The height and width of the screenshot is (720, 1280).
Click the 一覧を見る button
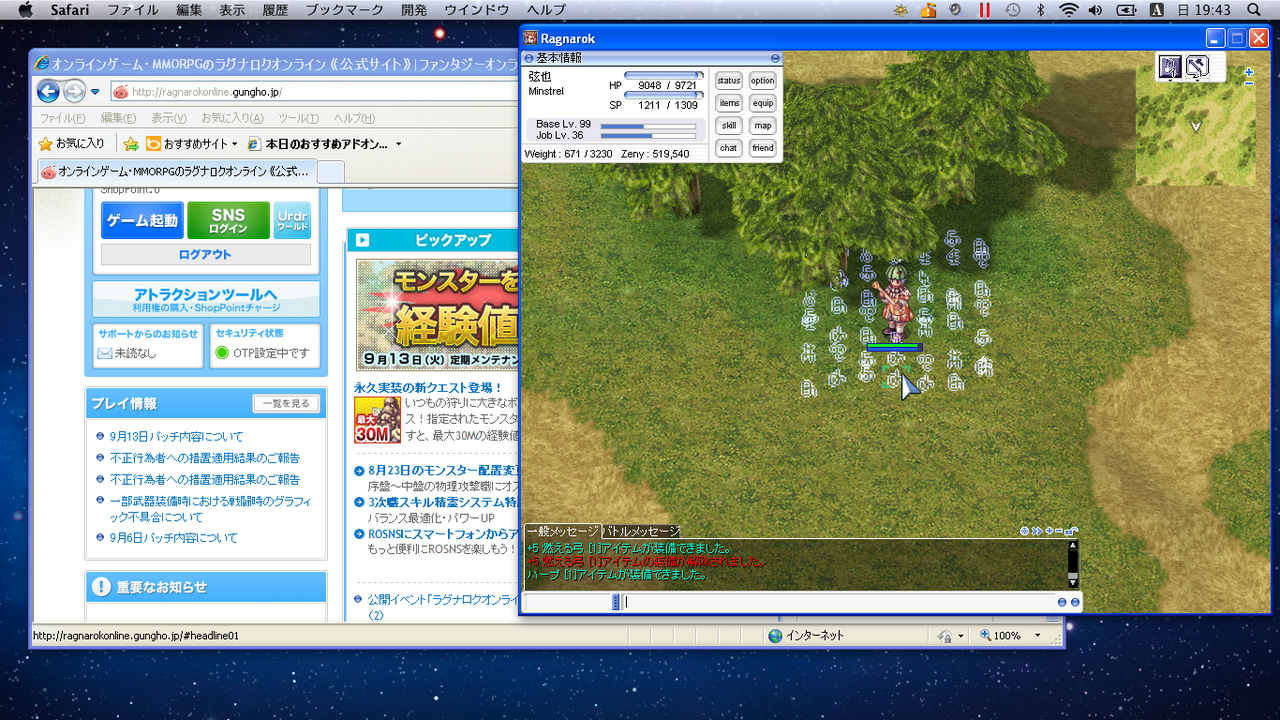[286, 404]
